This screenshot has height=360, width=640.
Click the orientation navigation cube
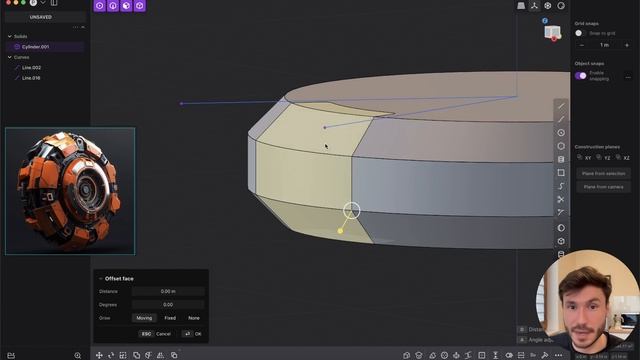(x=552, y=32)
